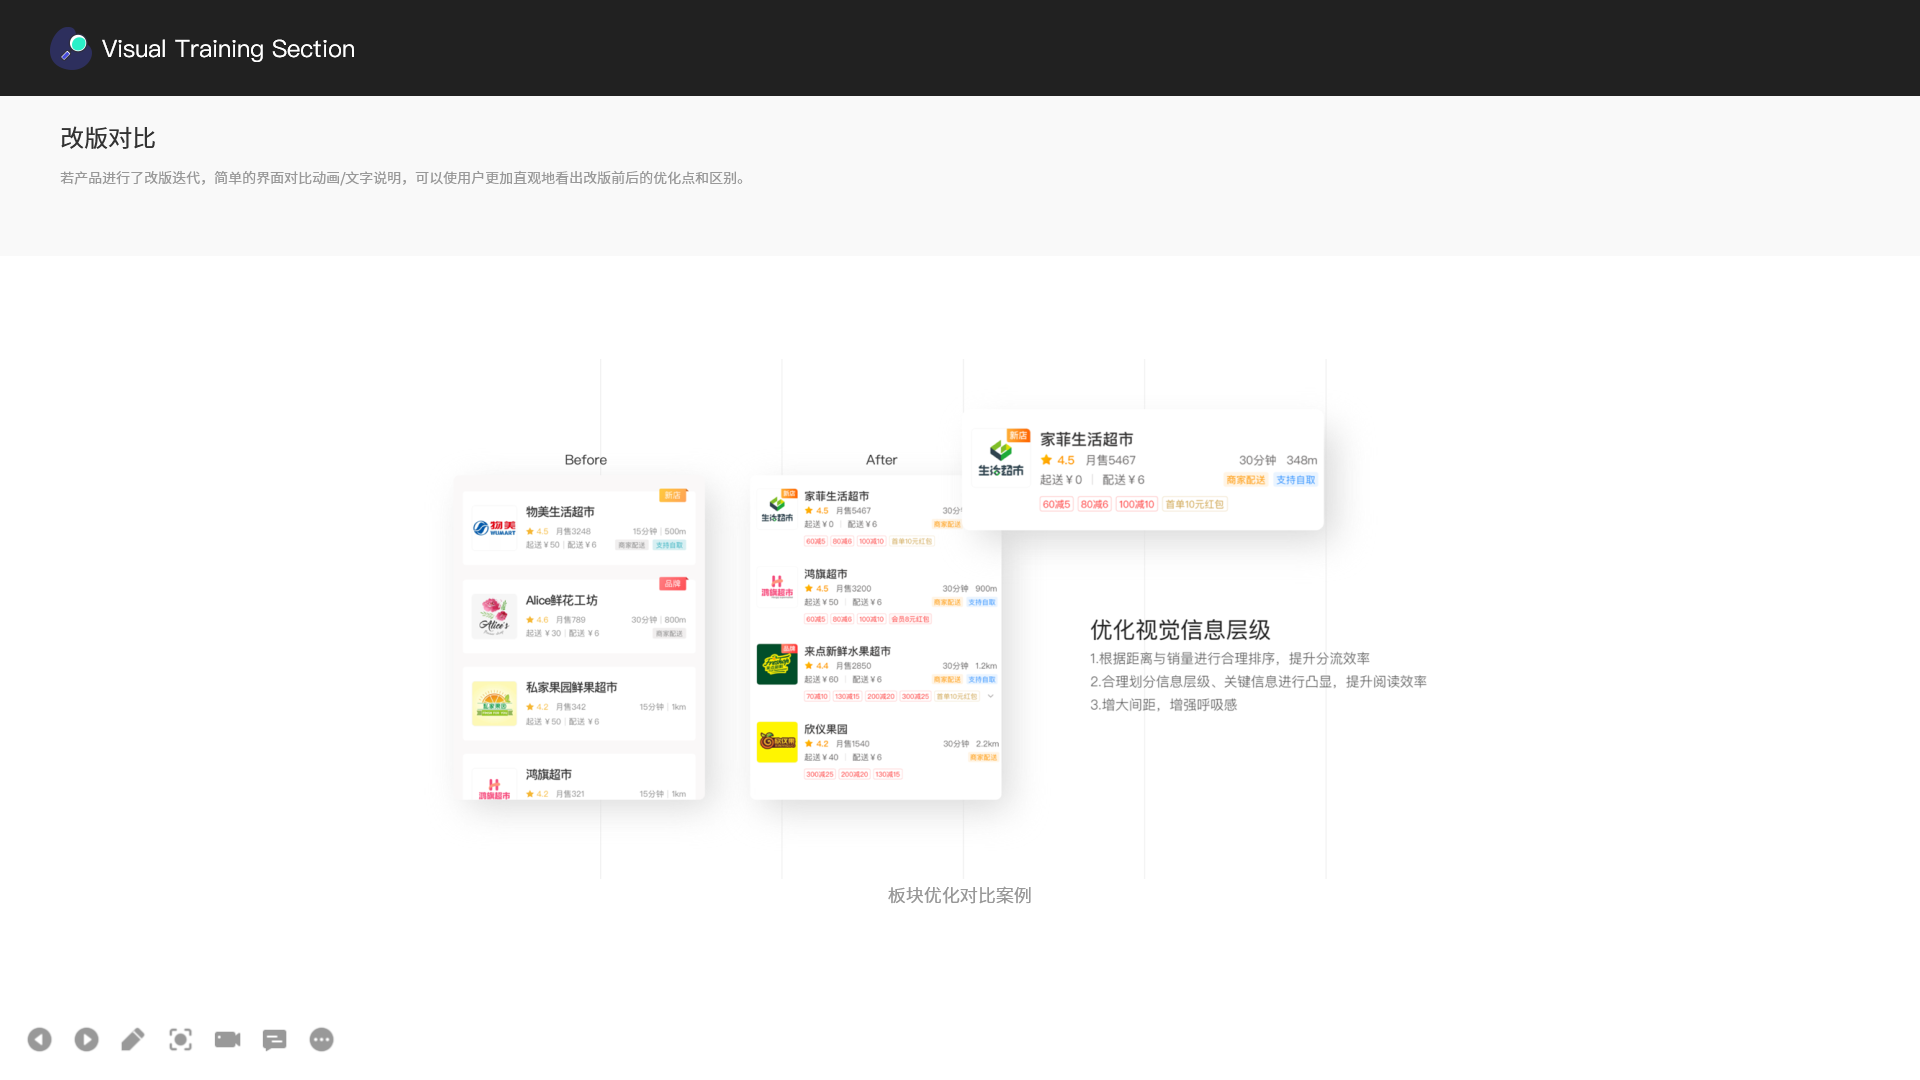Click the 增大间距，增强呼吸感 line
This screenshot has height=1080, width=1920.
(1163, 705)
